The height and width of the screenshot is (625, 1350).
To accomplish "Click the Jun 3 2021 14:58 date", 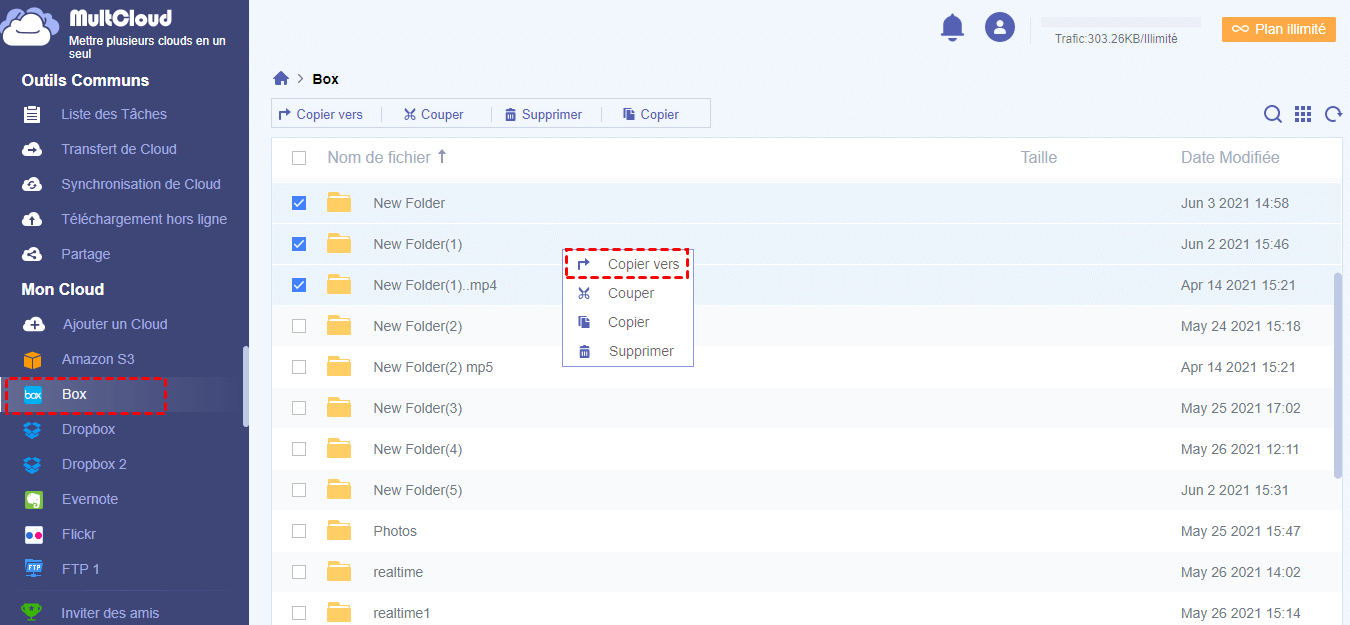I will 1235,203.
